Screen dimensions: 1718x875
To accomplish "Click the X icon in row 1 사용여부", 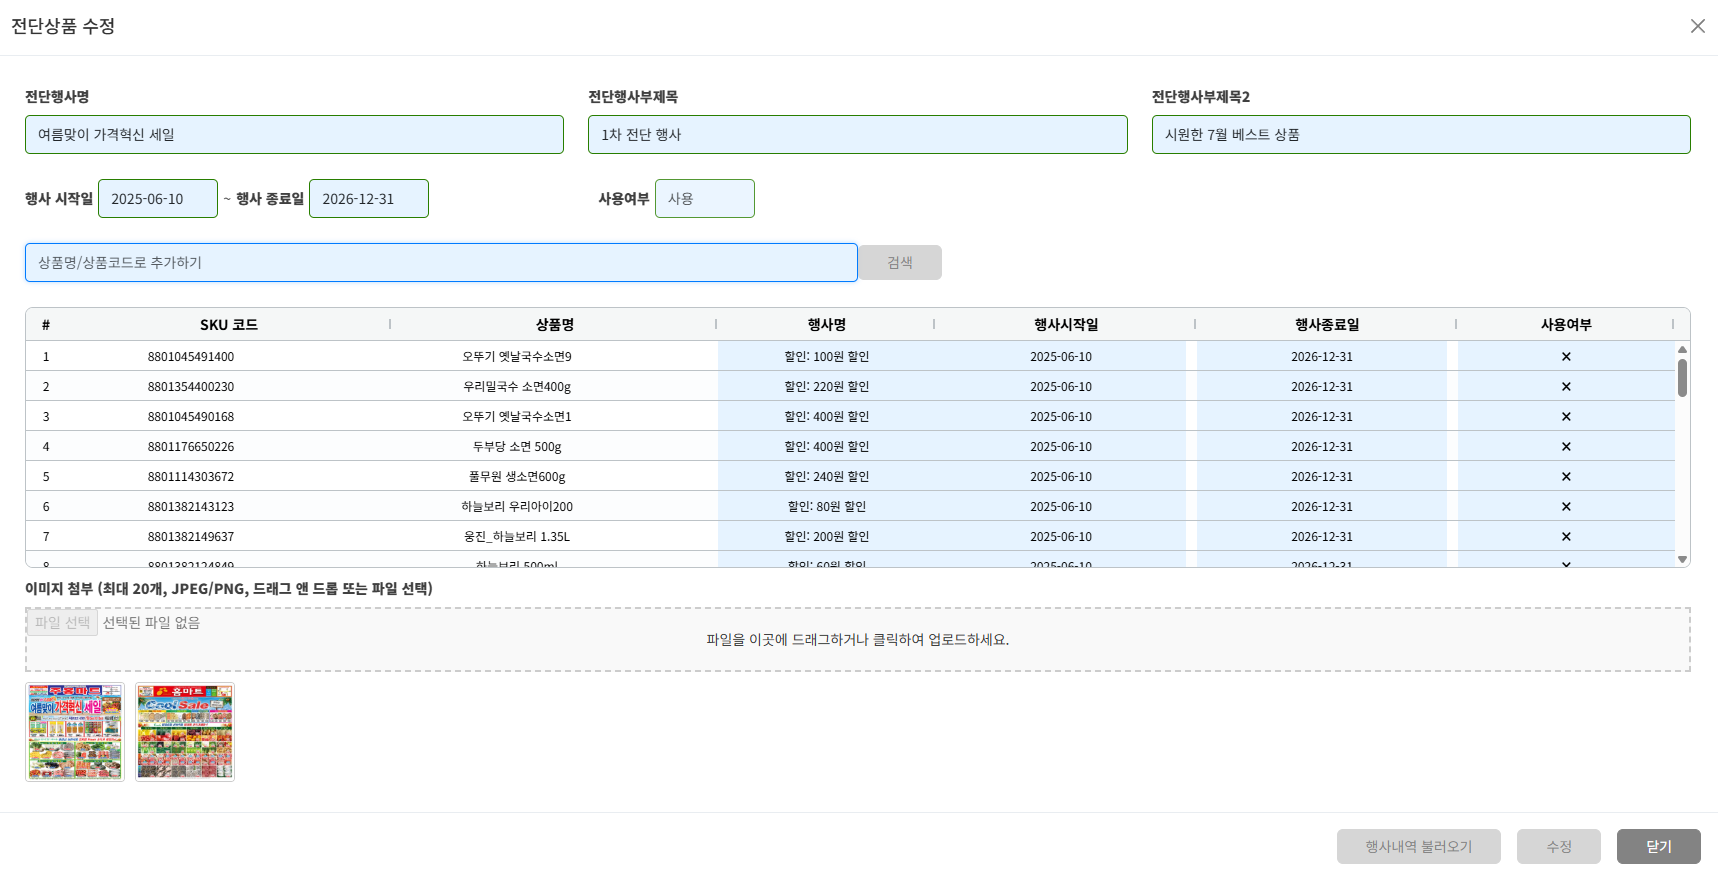I will click(1565, 357).
